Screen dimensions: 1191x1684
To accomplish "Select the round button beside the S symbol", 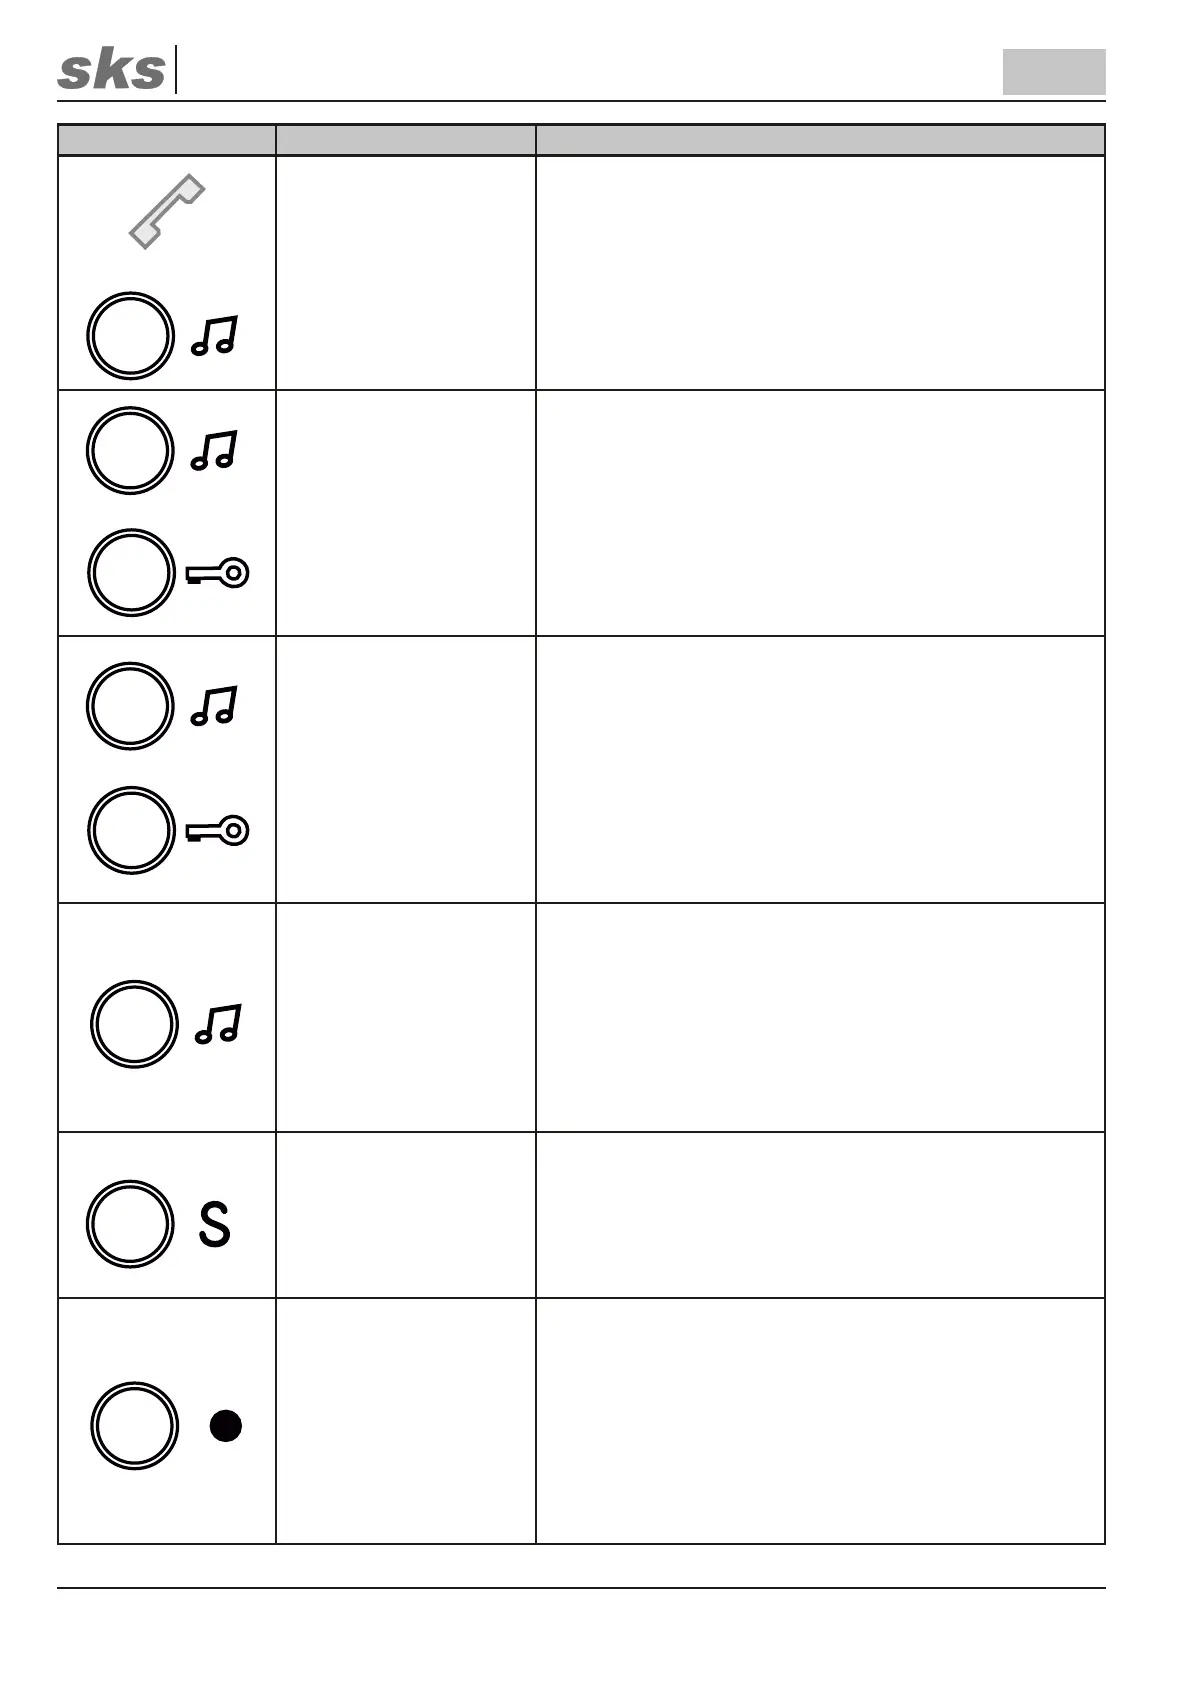I will (131, 1224).
